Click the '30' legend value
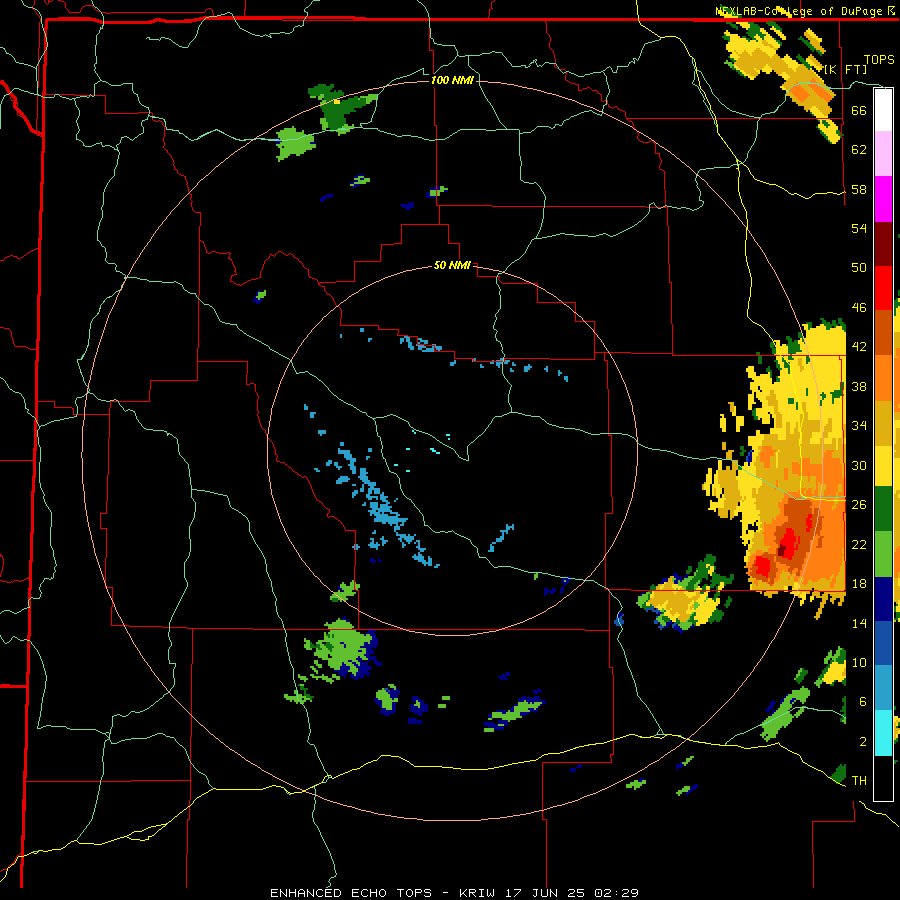 (x=859, y=465)
